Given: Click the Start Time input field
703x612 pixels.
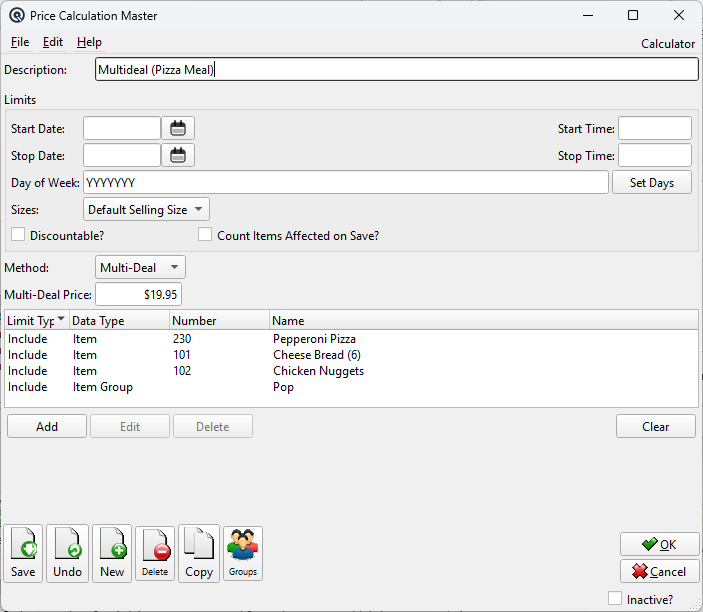Looking at the screenshot, I should [x=655, y=129].
